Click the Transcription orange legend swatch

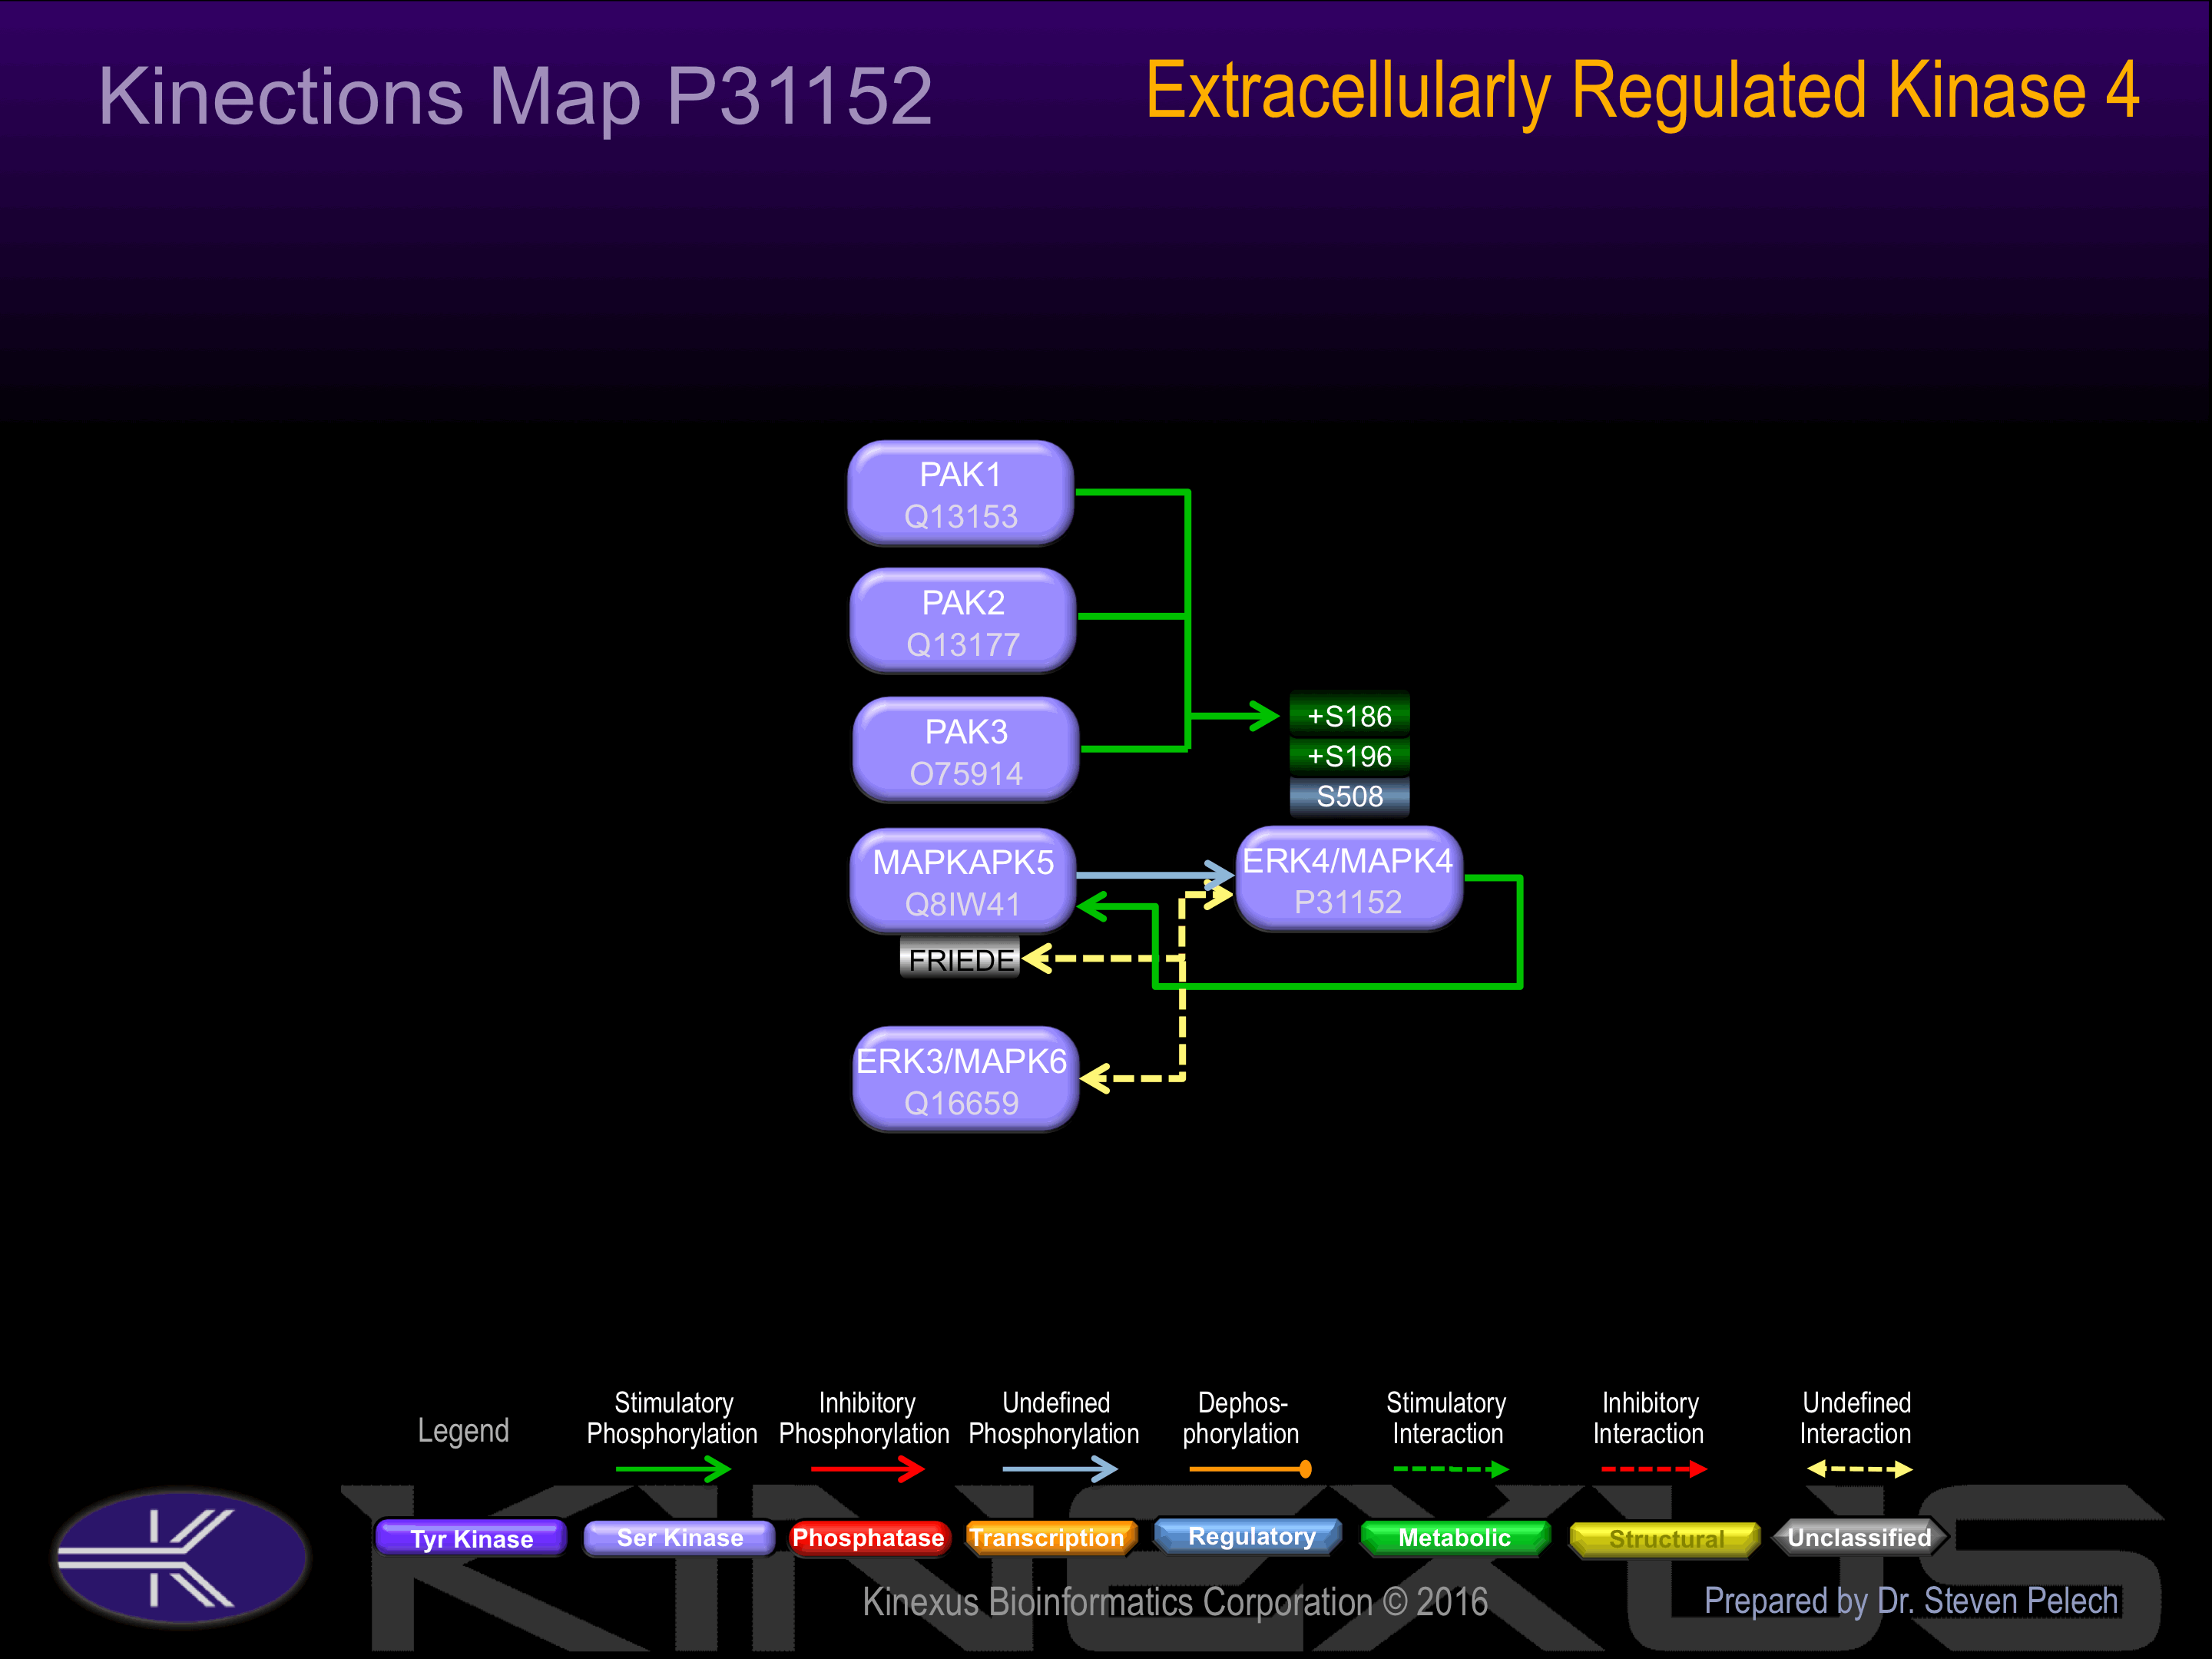tap(1048, 1537)
